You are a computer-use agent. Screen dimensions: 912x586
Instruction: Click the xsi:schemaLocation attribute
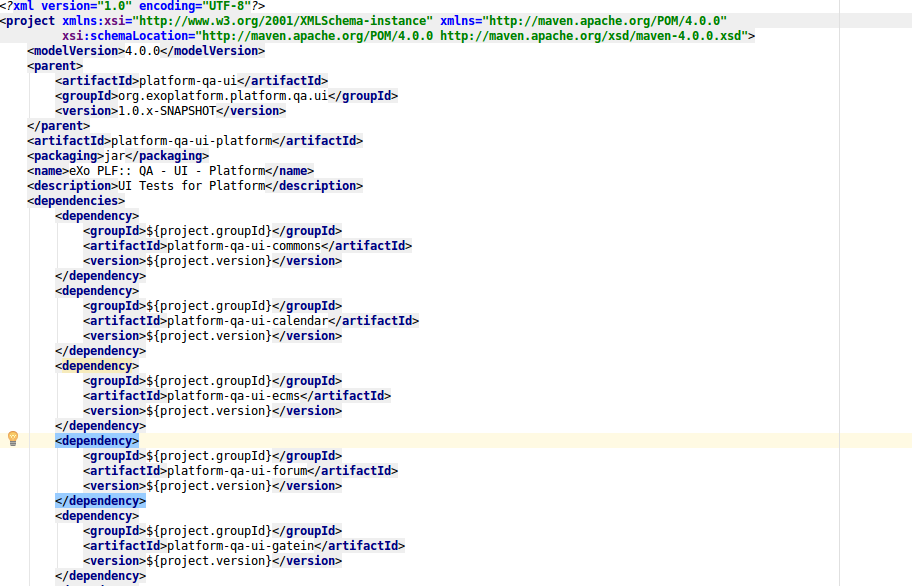pos(405,36)
